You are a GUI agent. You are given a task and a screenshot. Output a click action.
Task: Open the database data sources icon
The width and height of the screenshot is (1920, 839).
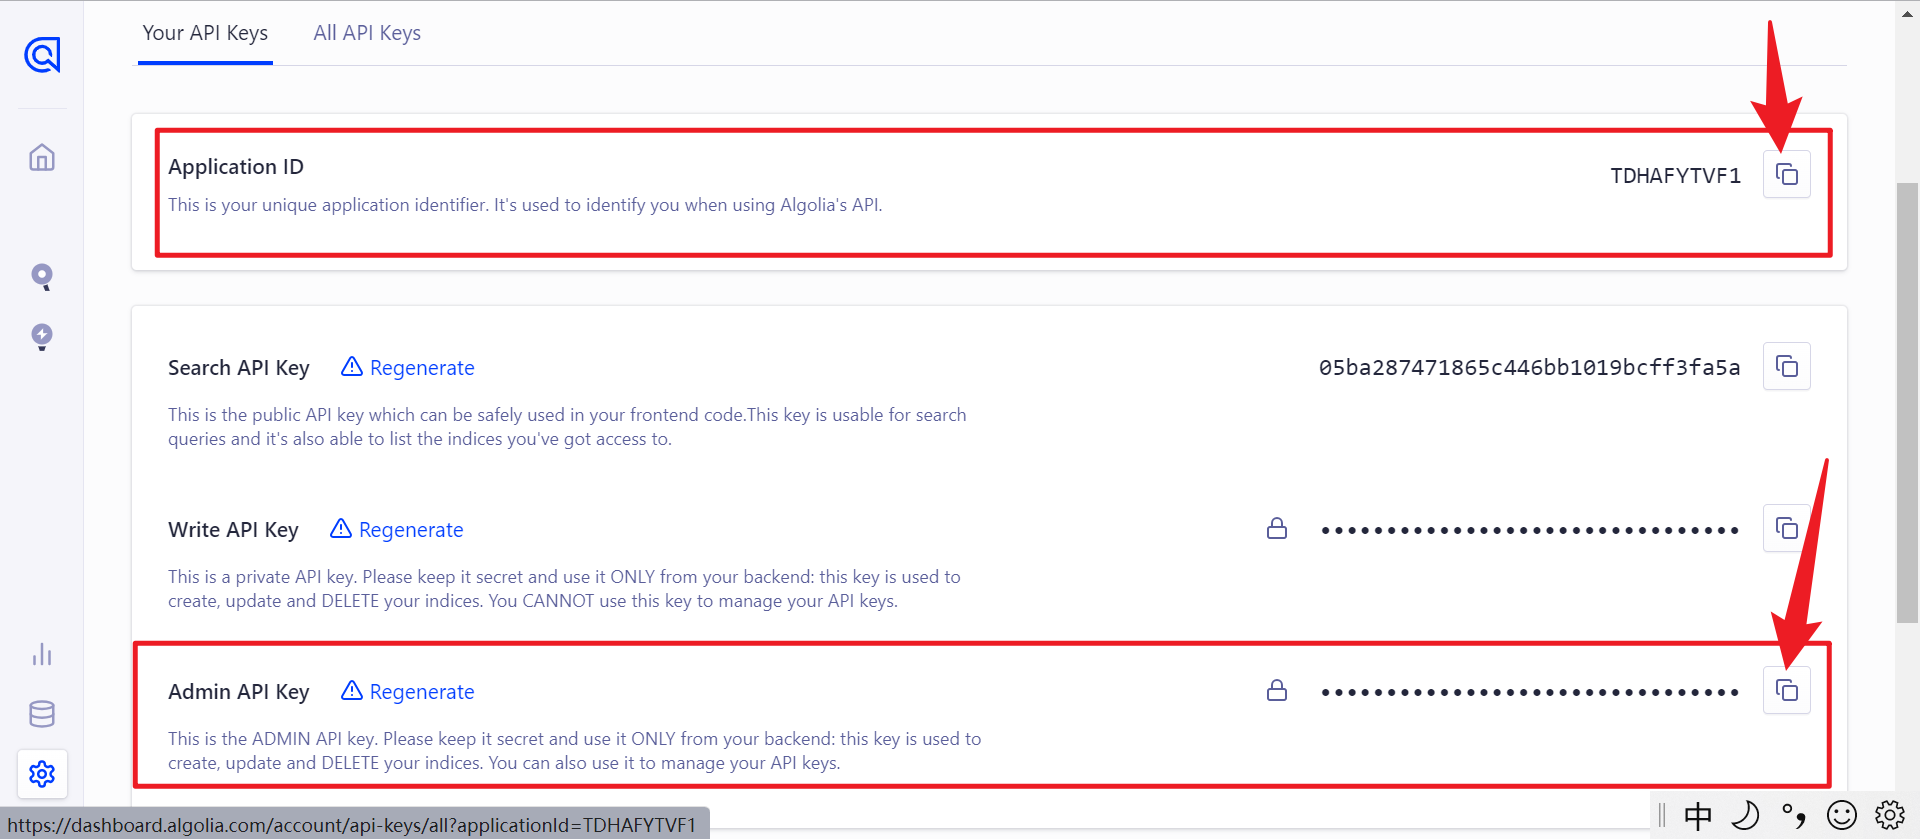pos(42,714)
